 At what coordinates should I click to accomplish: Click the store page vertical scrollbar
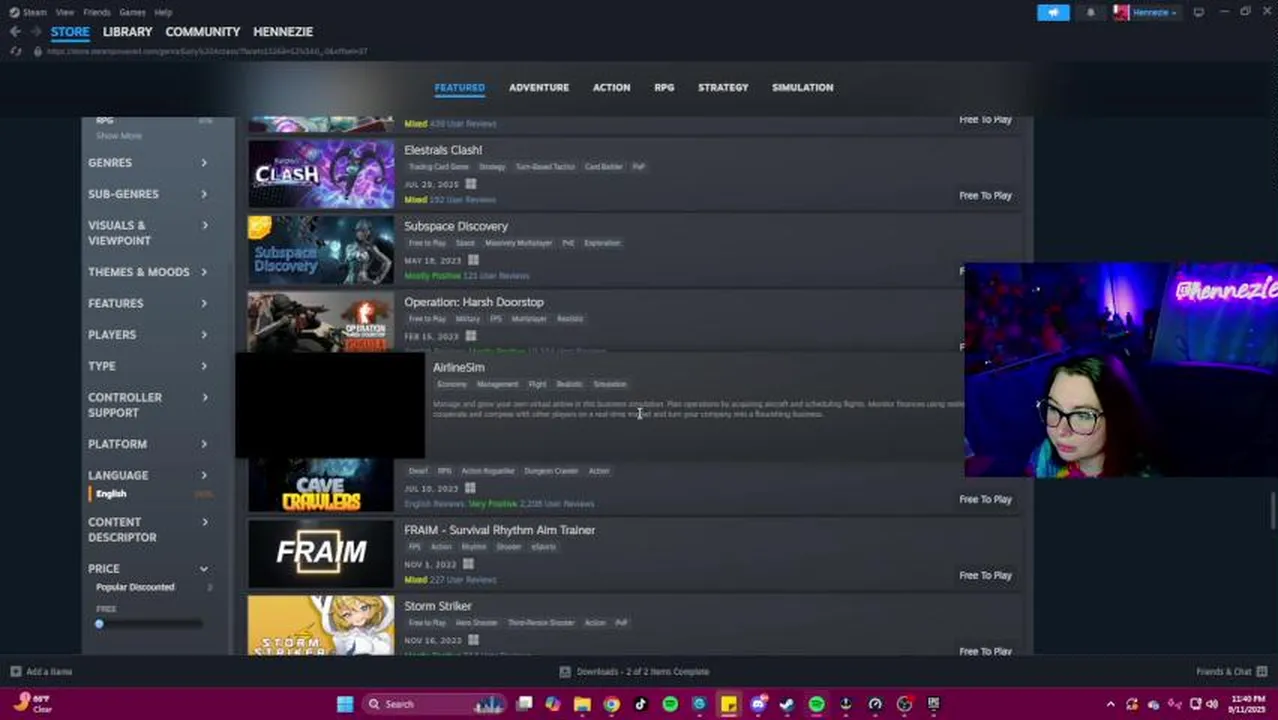coord(1272,510)
